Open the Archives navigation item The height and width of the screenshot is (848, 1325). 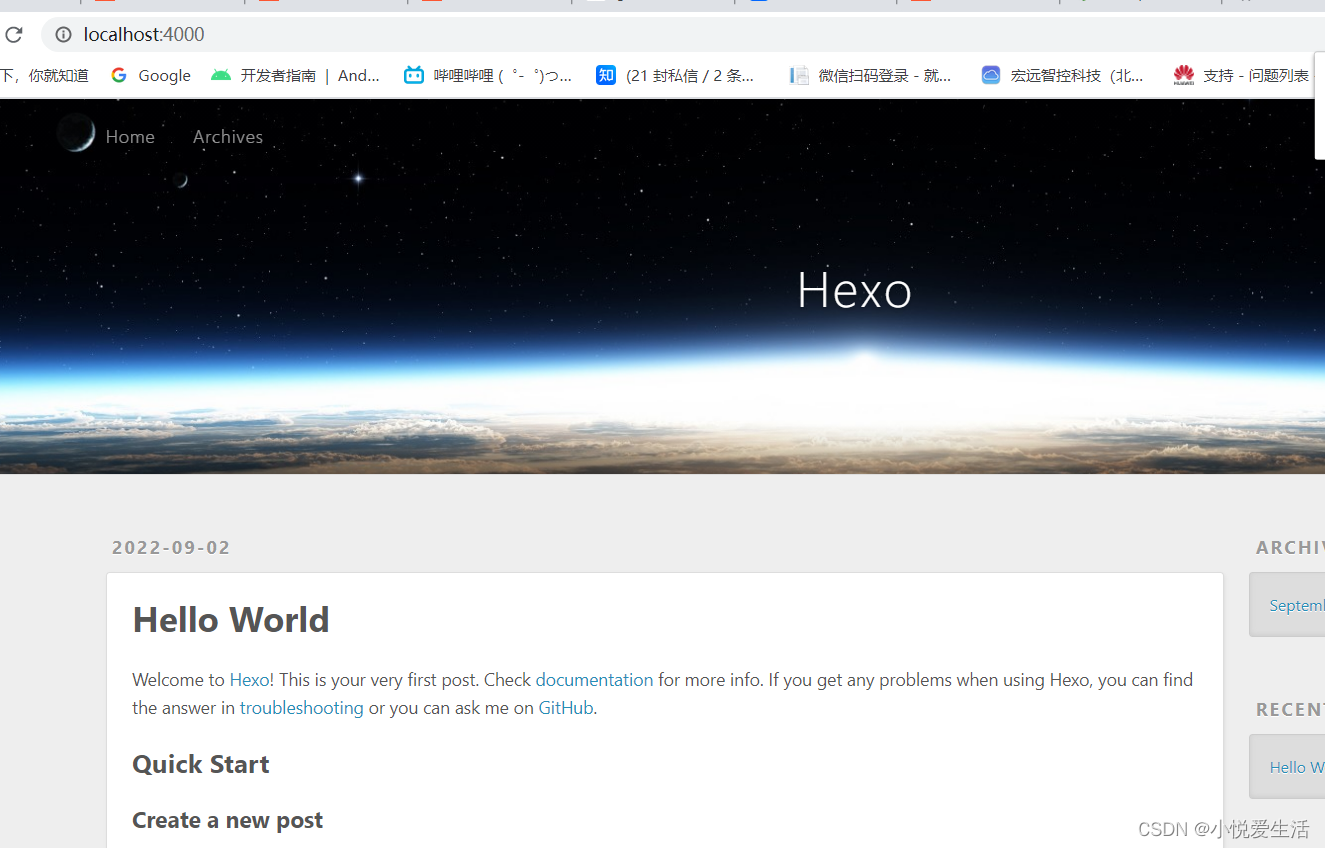coord(227,136)
